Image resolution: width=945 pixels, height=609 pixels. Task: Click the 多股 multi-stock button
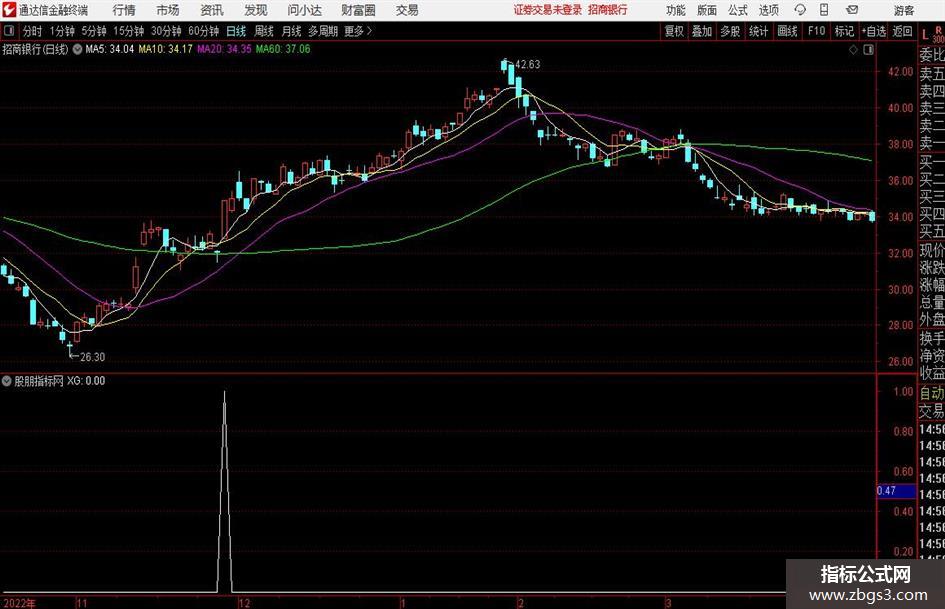point(730,31)
